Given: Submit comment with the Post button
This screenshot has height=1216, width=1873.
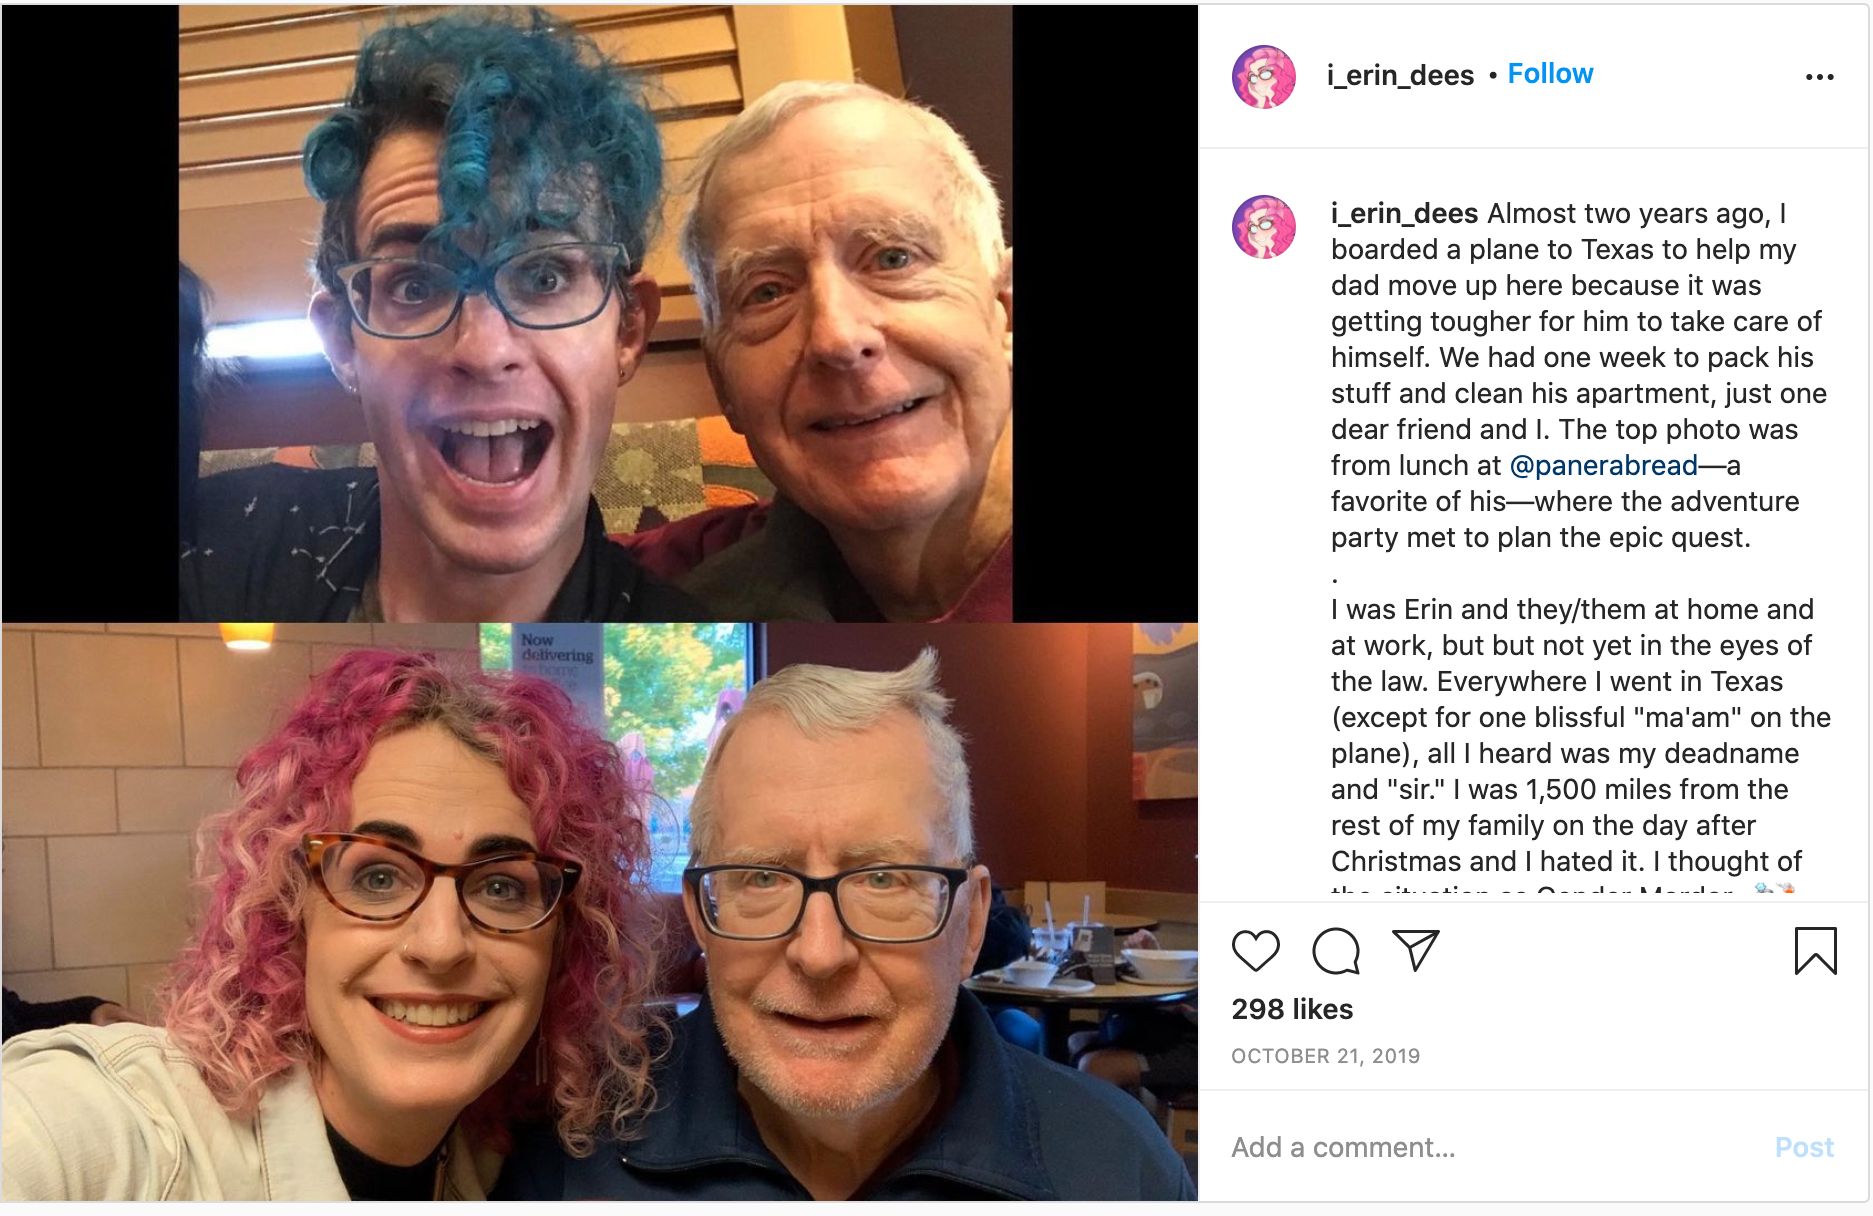Looking at the screenshot, I should tap(1804, 1147).
